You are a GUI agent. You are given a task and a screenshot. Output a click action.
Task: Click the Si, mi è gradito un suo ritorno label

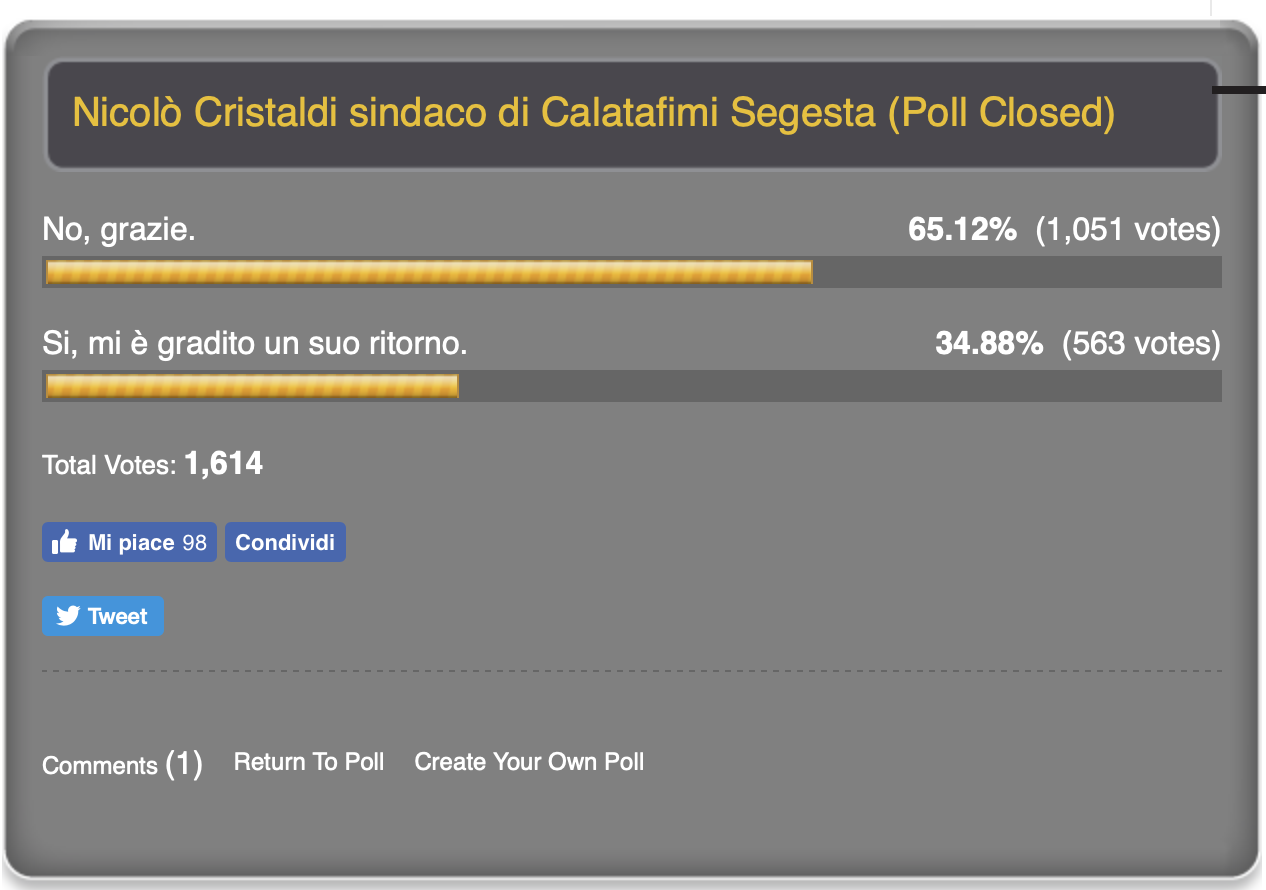coord(255,345)
